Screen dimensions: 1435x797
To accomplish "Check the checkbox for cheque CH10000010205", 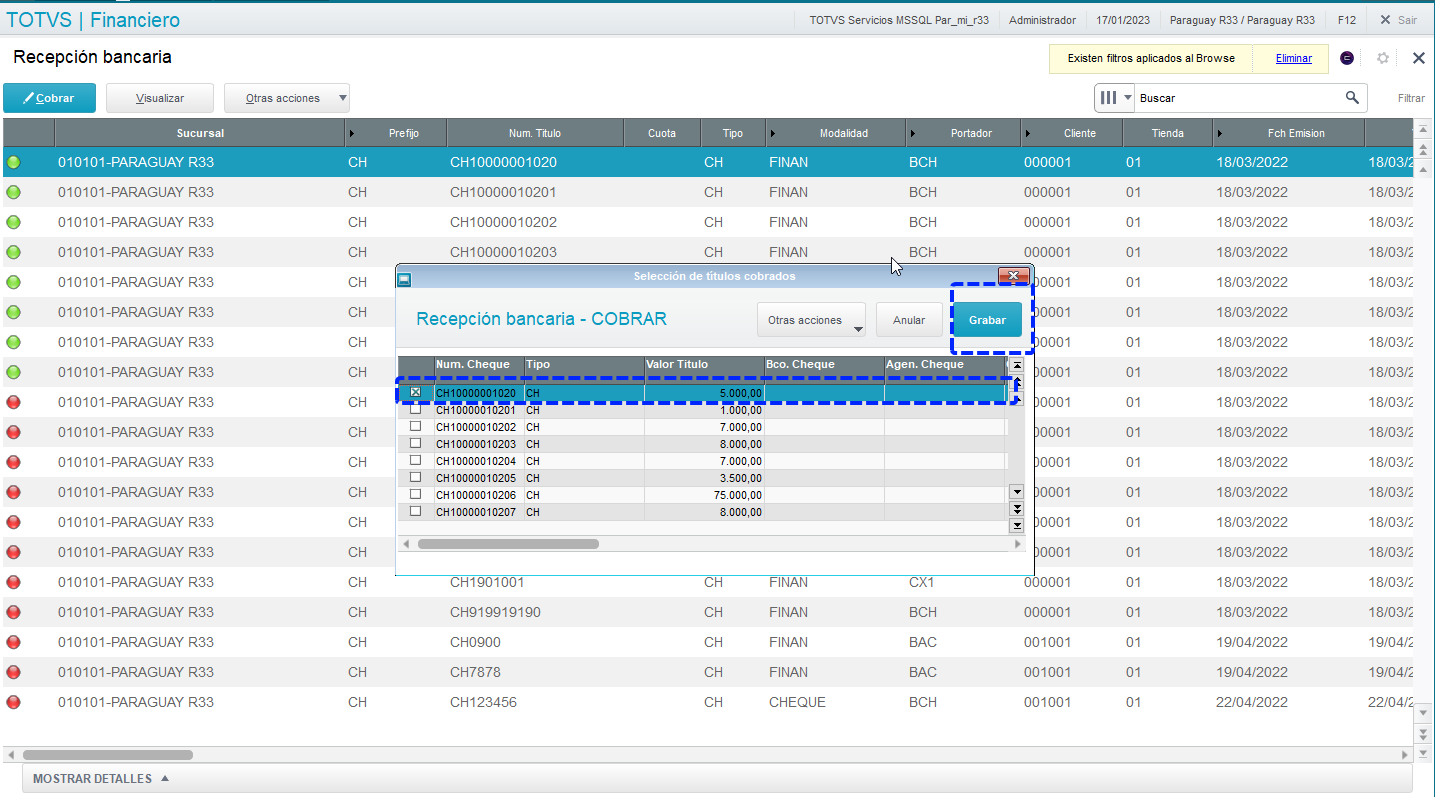I will tap(415, 478).
